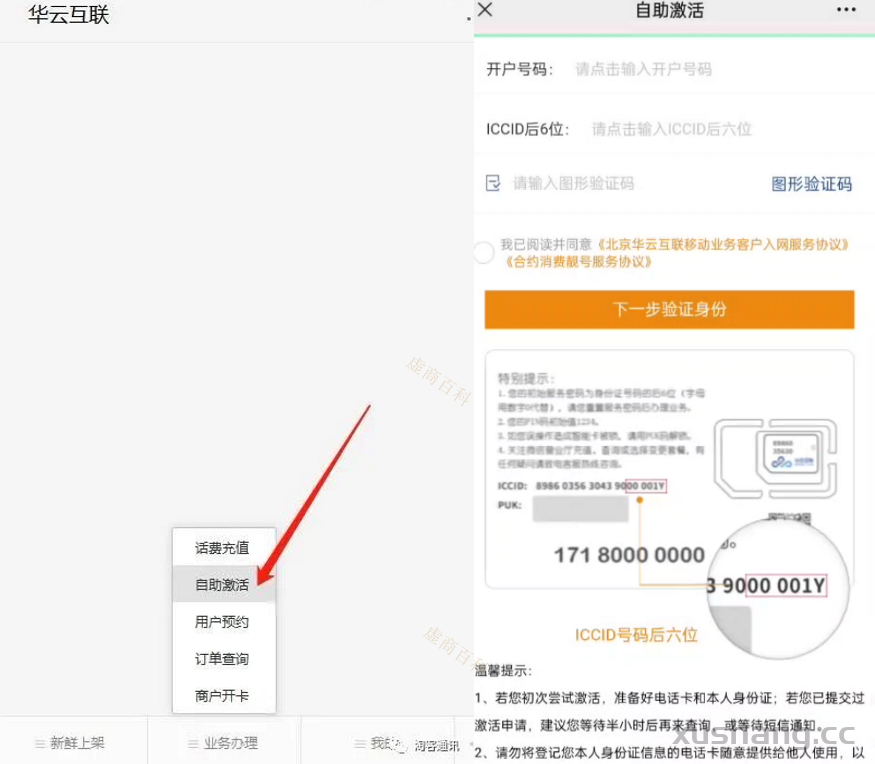Click the ICCID号码后六位 caption text

pos(636,635)
